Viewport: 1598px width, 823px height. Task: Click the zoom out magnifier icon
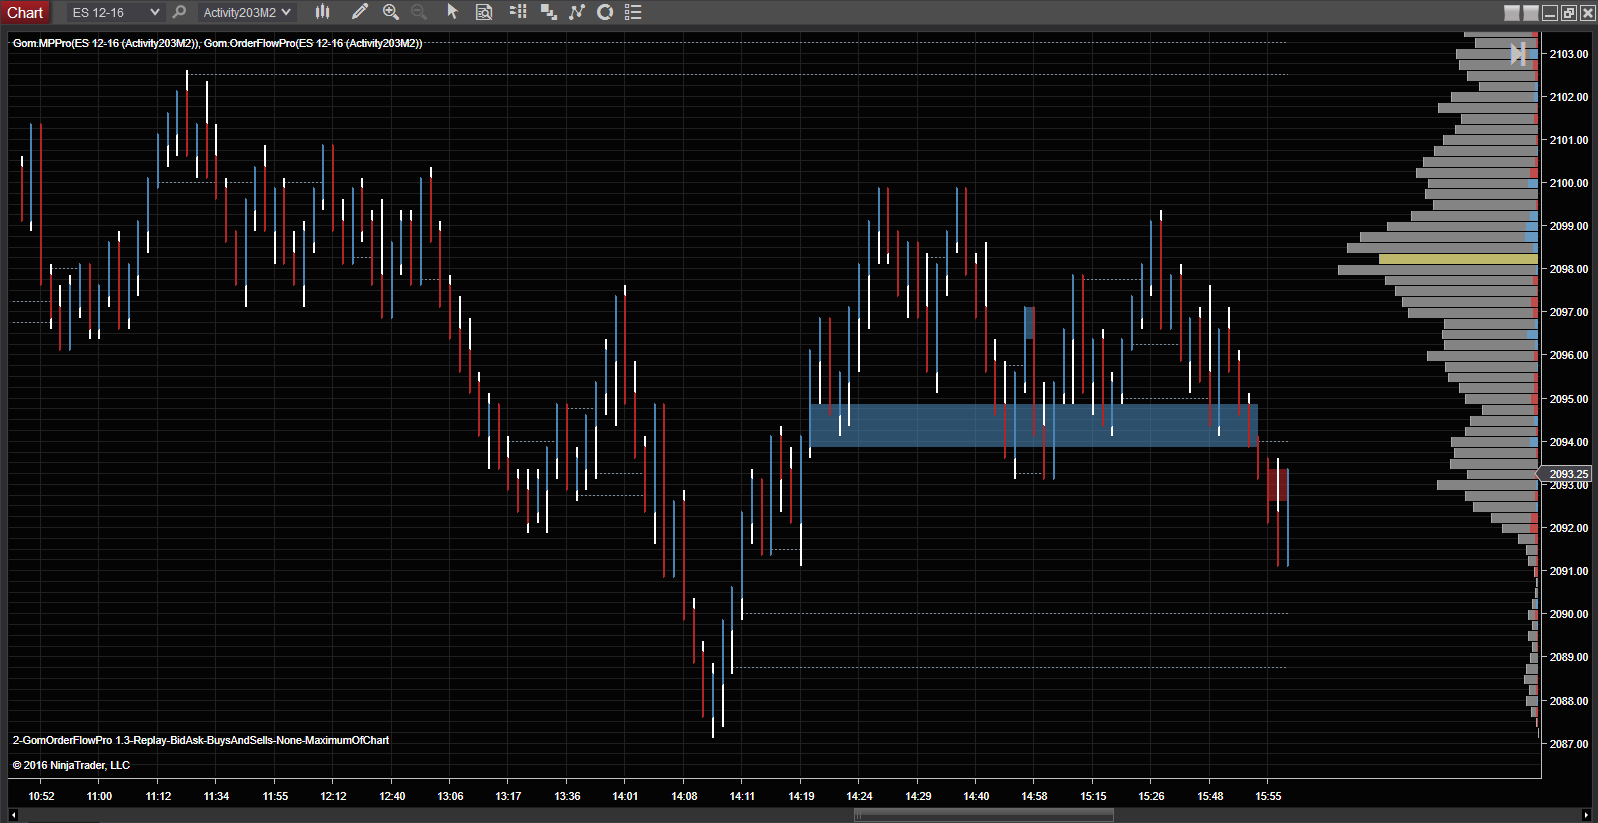[x=419, y=12]
